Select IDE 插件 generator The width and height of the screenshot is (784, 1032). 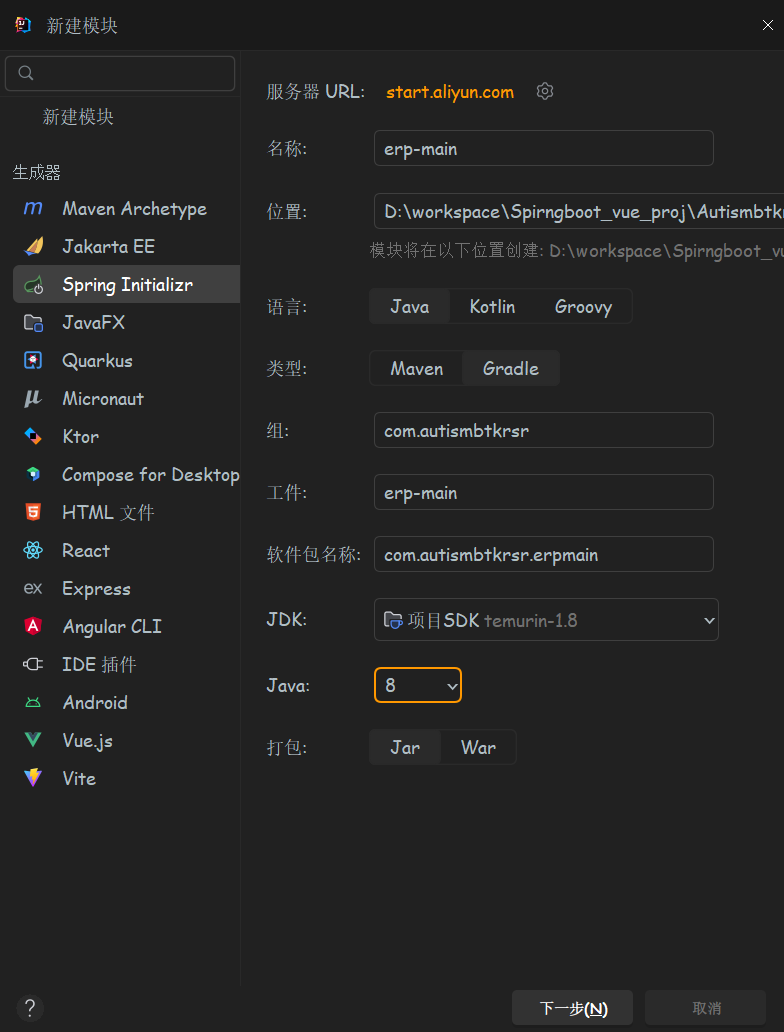click(126, 664)
